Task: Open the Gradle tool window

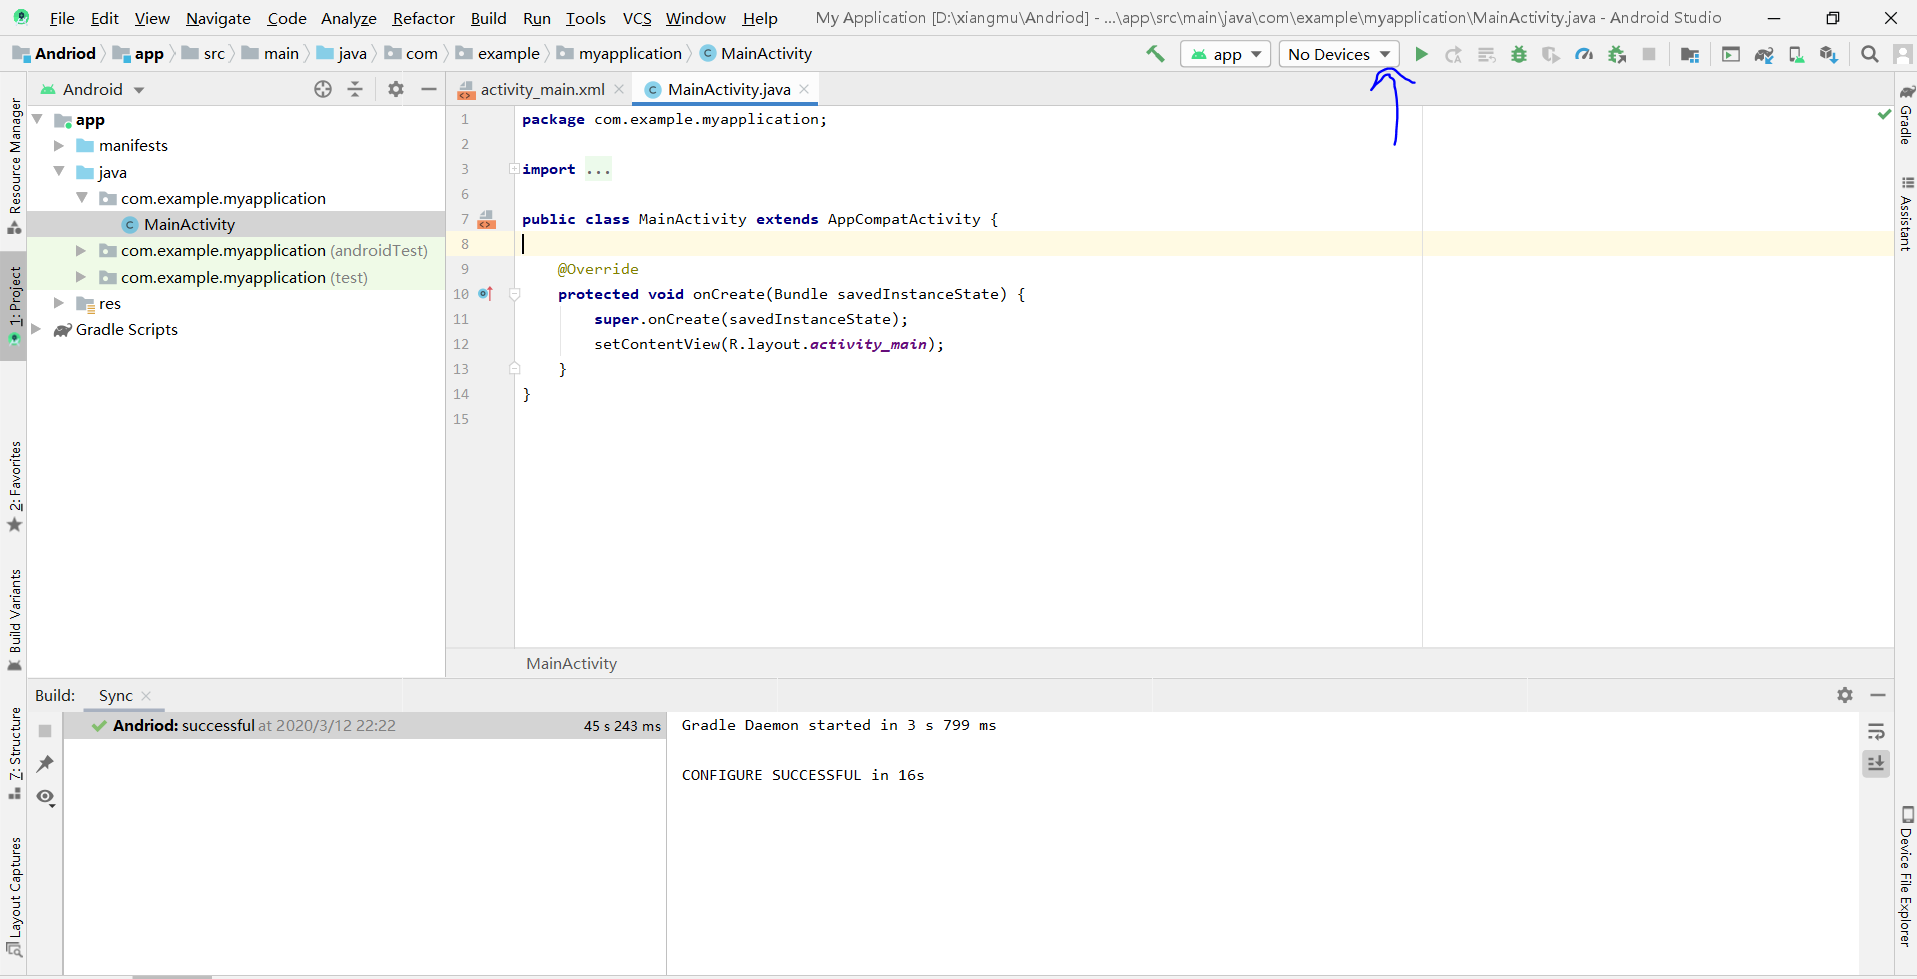Action: [1906, 114]
